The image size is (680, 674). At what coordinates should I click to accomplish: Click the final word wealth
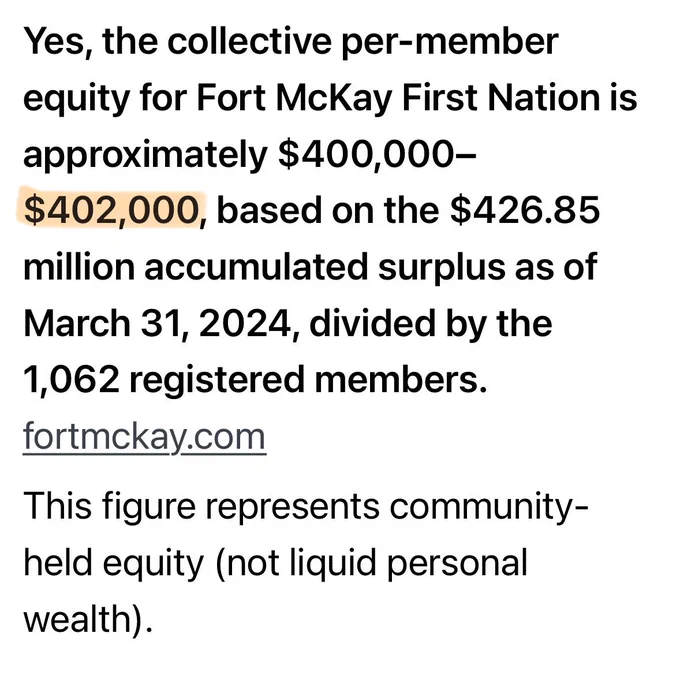pos(77,618)
